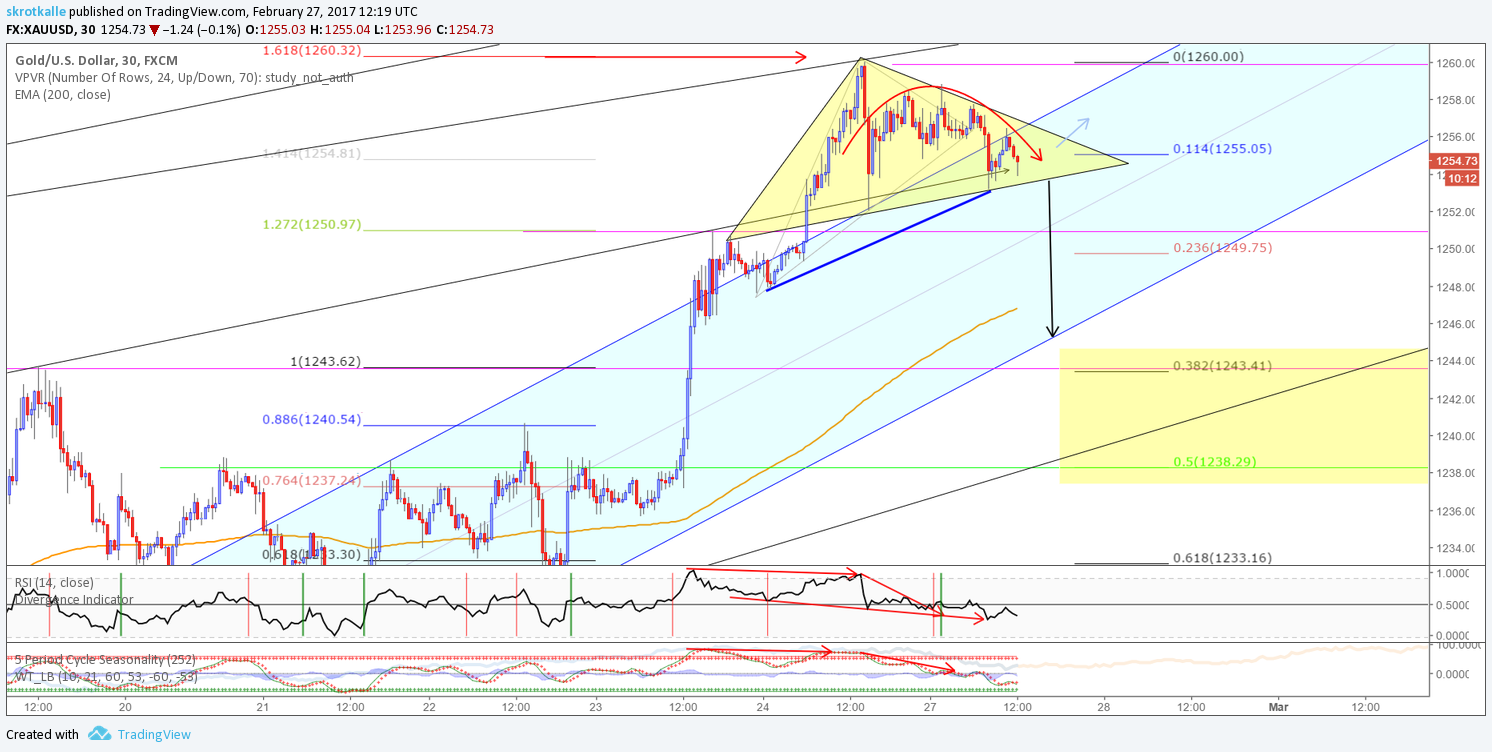Click the date label 24 on time axis

coord(764,705)
